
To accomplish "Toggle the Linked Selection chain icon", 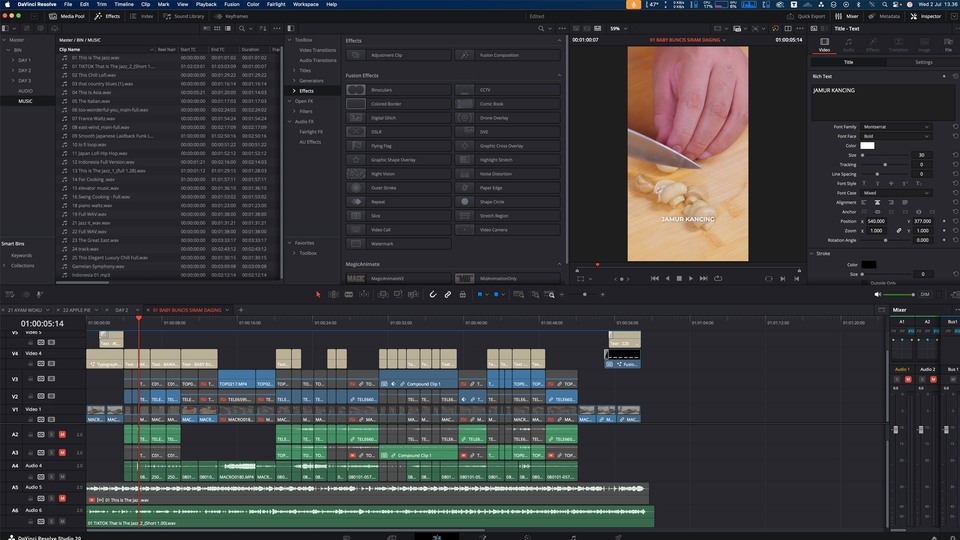I will click(448, 294).
